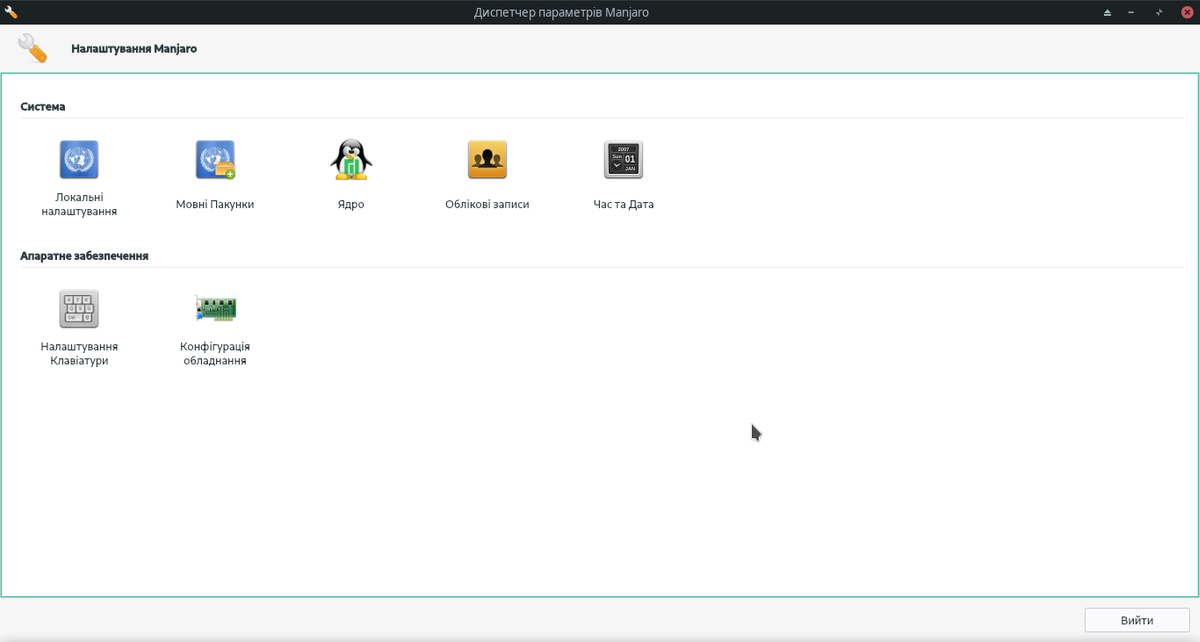The height and width of the screenshot is (642, 1200).
Task: Click the Система section heading
Action: click(x=42, y=106)
